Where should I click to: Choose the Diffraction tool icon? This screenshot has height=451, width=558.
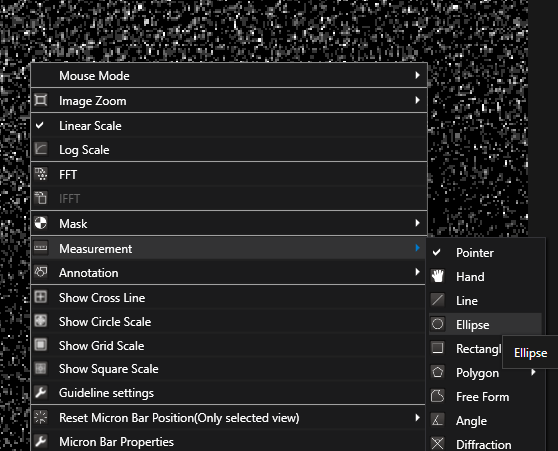click(437, 444)
